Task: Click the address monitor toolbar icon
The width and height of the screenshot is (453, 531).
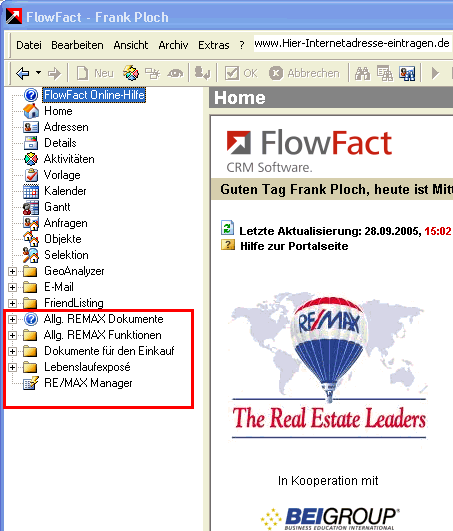Action: click(x=407, y=73)
